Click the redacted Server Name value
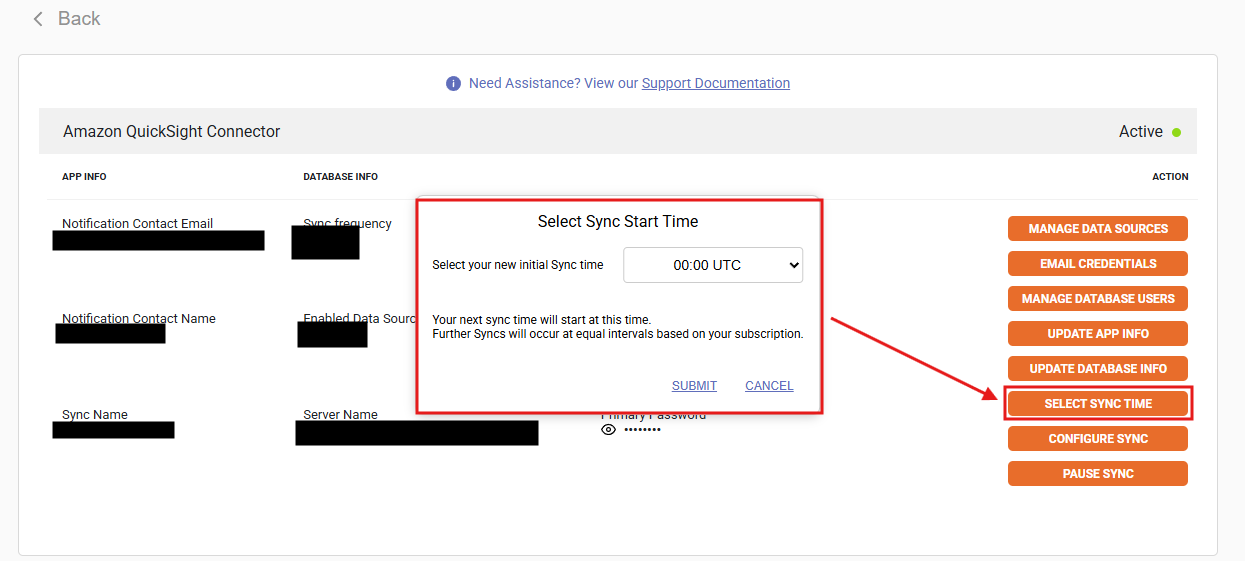Viewport: 1245px width, 561px height. 416,433
